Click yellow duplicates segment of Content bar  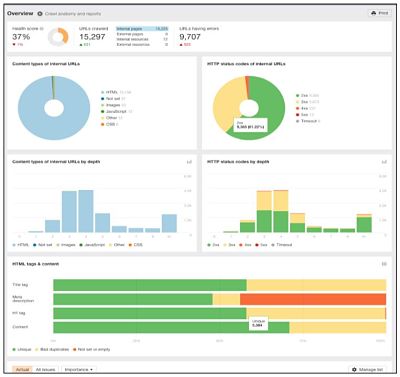(x=338, y=327)
